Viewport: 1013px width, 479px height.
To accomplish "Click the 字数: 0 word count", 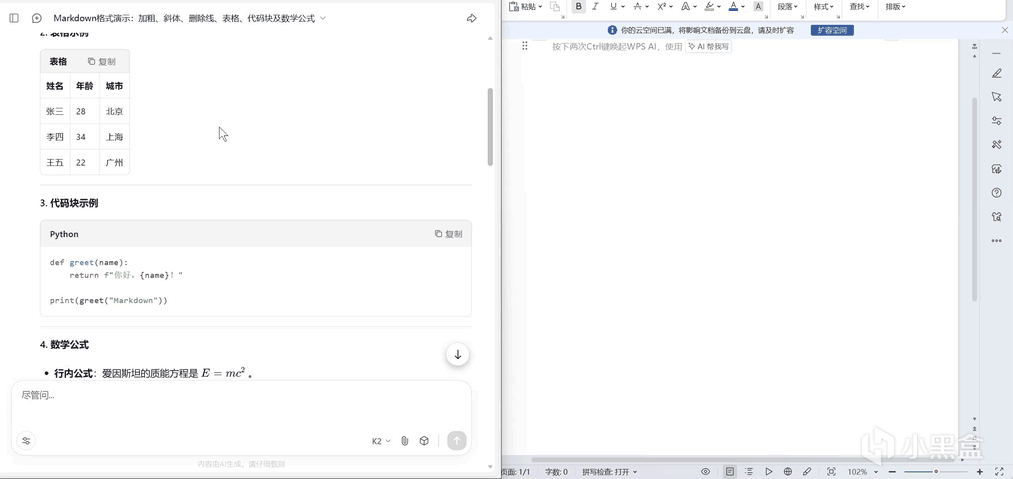I will click(556, 472).
